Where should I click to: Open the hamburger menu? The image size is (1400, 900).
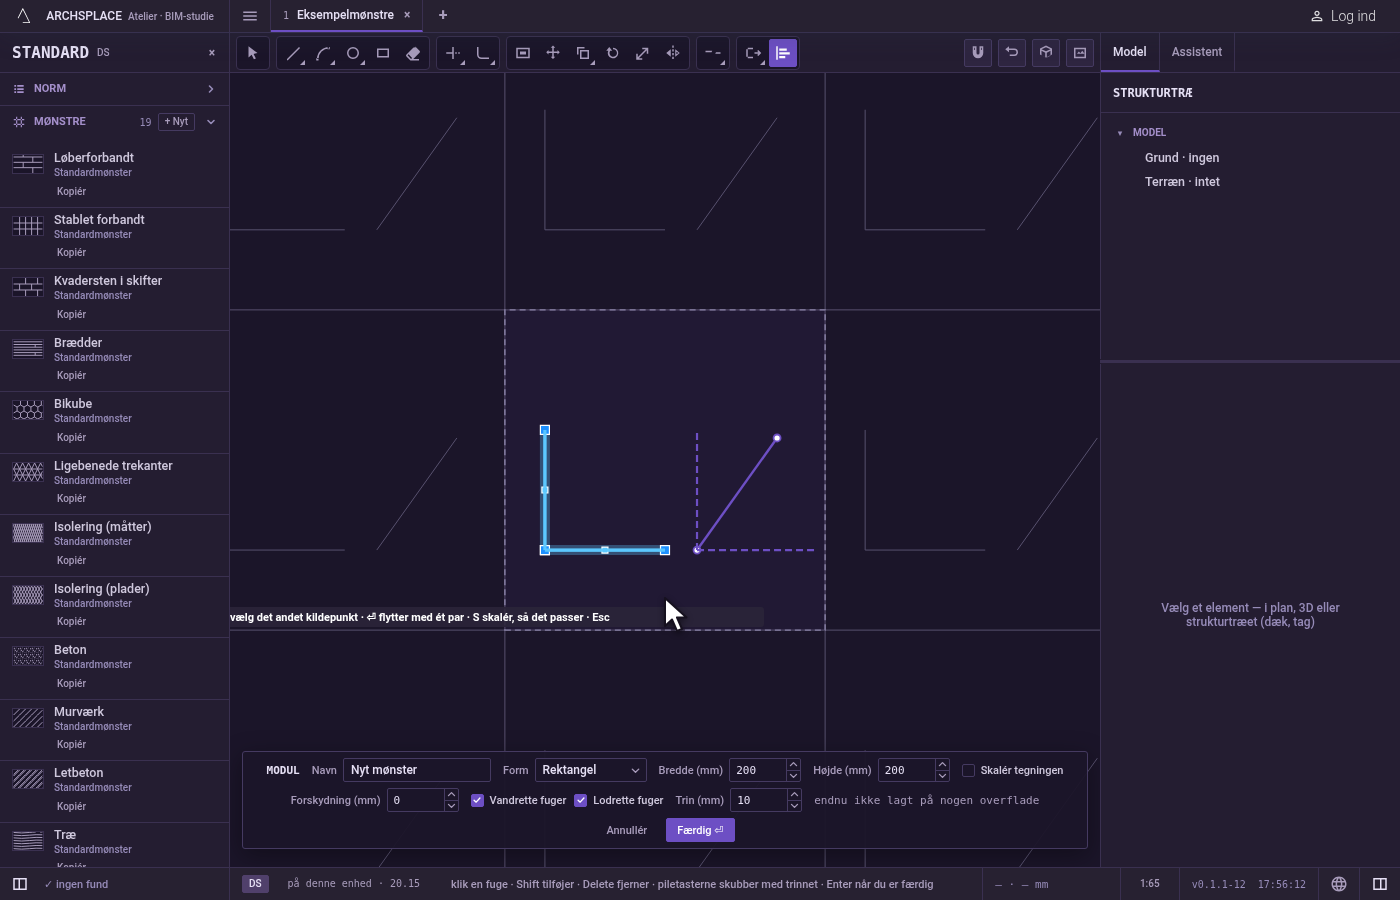(250, 16)
